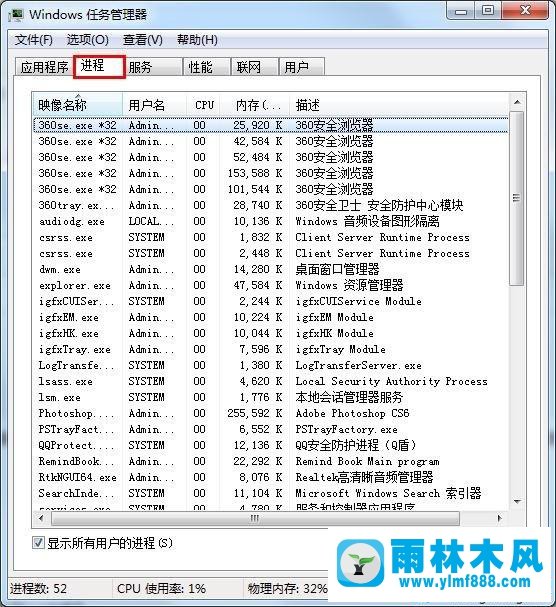The image size is (556, 607).
Task: Select the csrss.exe row using 1,832 K
Action: click(271, 237)
